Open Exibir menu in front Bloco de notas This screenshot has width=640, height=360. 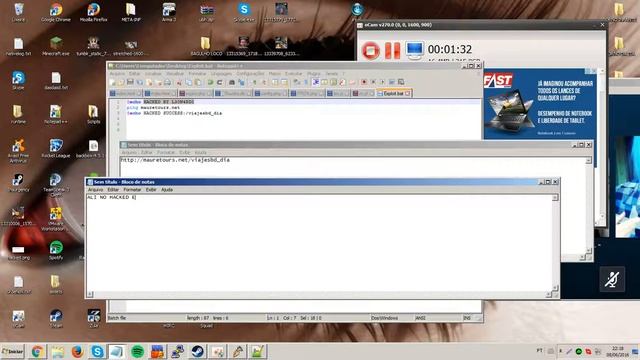coord(151,190)
